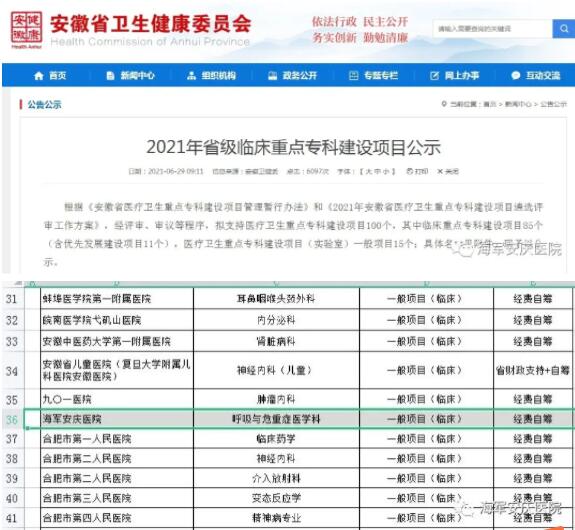Click cell 九〇一医院
This screenshot has height=530, width=575.
tap(117, 399)
